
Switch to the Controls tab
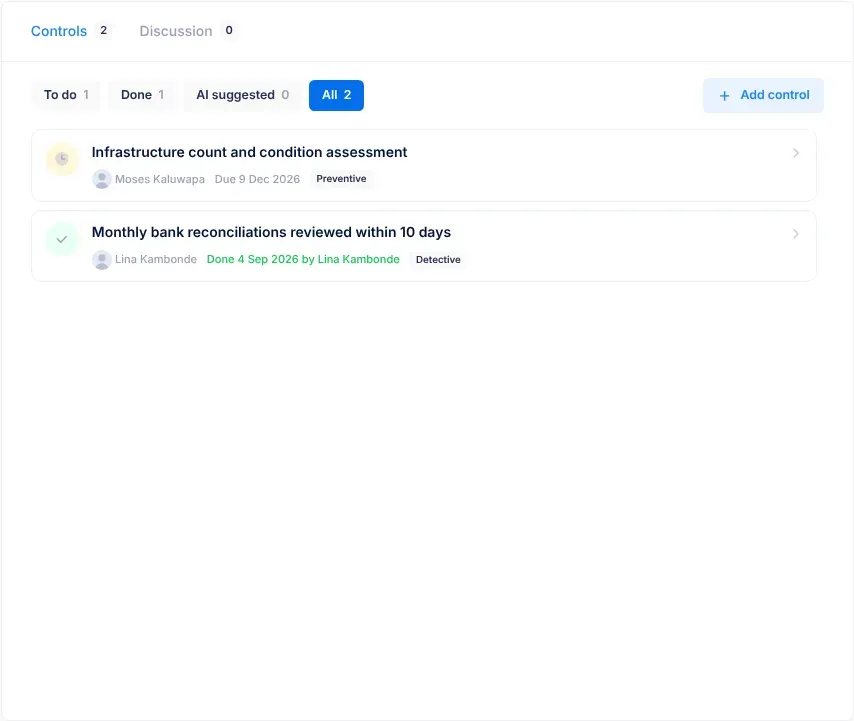coord(59,31)
